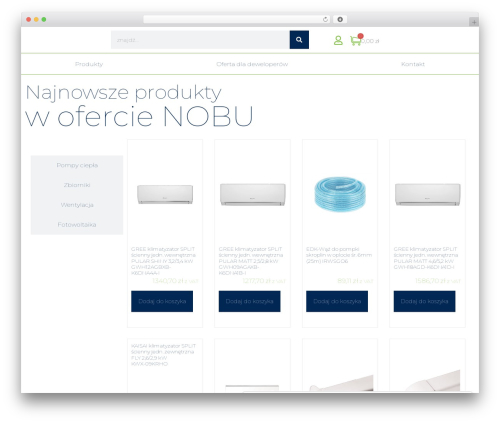The height and width of the screenshot is (423, 500).
Task: Add the 1217,70 zł GREE PULAR MATT to cart
Action: point(249,301)
